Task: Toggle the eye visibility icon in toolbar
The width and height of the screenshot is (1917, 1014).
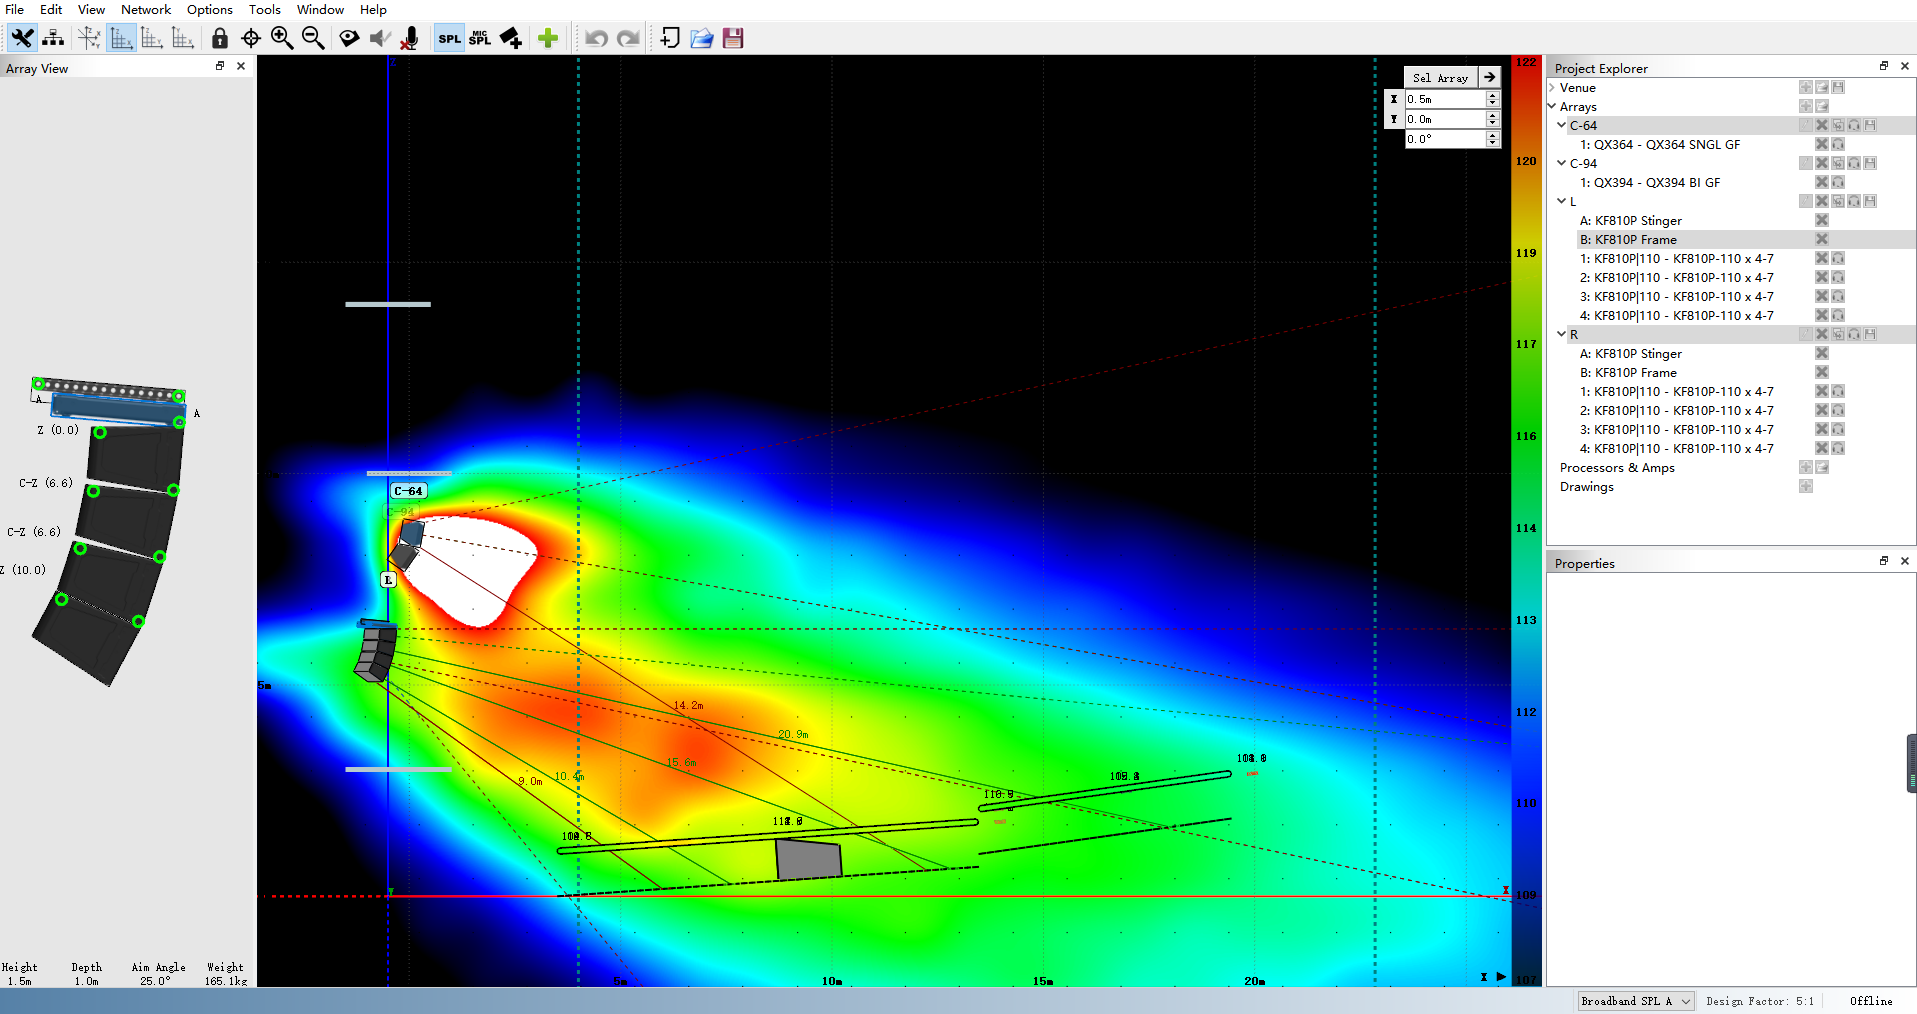Action: tap(349, 38)
